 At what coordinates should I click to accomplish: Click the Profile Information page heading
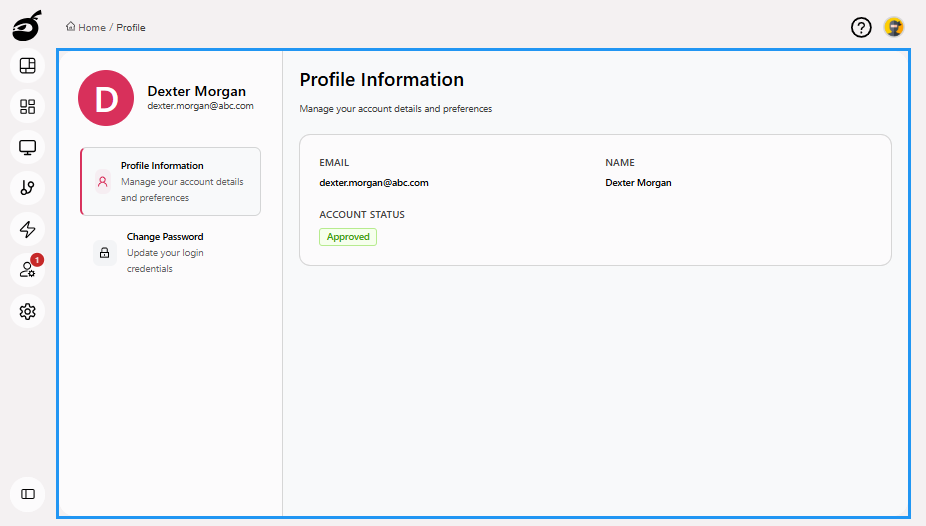pos(382,79)
